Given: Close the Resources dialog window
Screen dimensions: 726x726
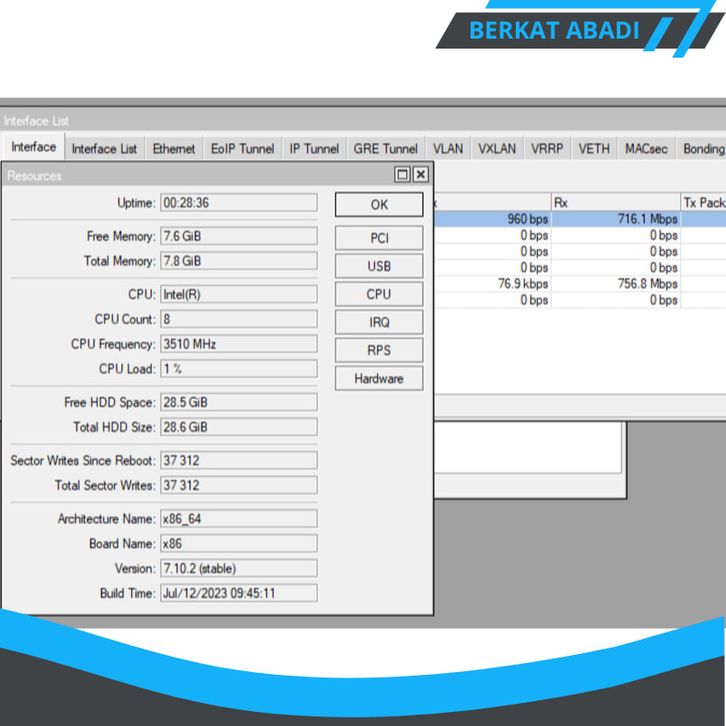Looking at the screenshot, I should [x=421, y=175].
